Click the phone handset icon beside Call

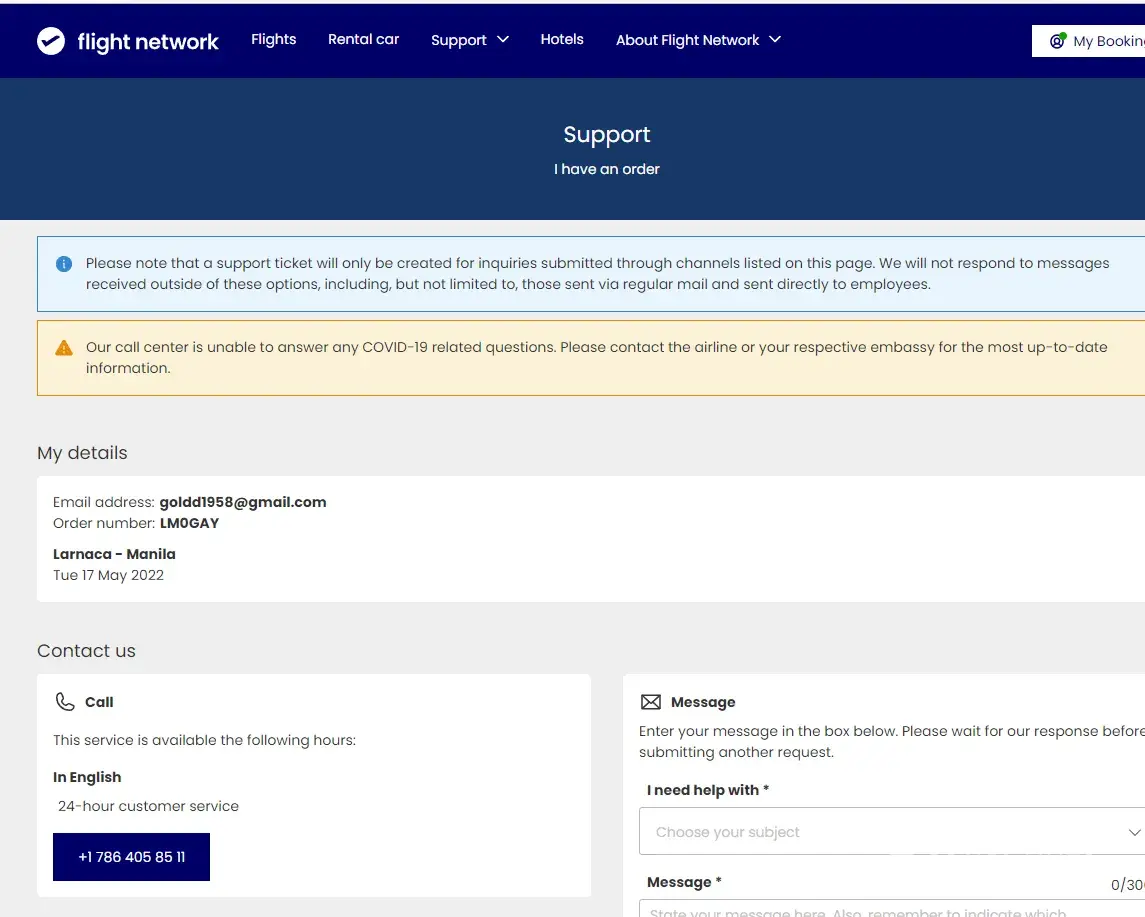click(x=65, y=702)
